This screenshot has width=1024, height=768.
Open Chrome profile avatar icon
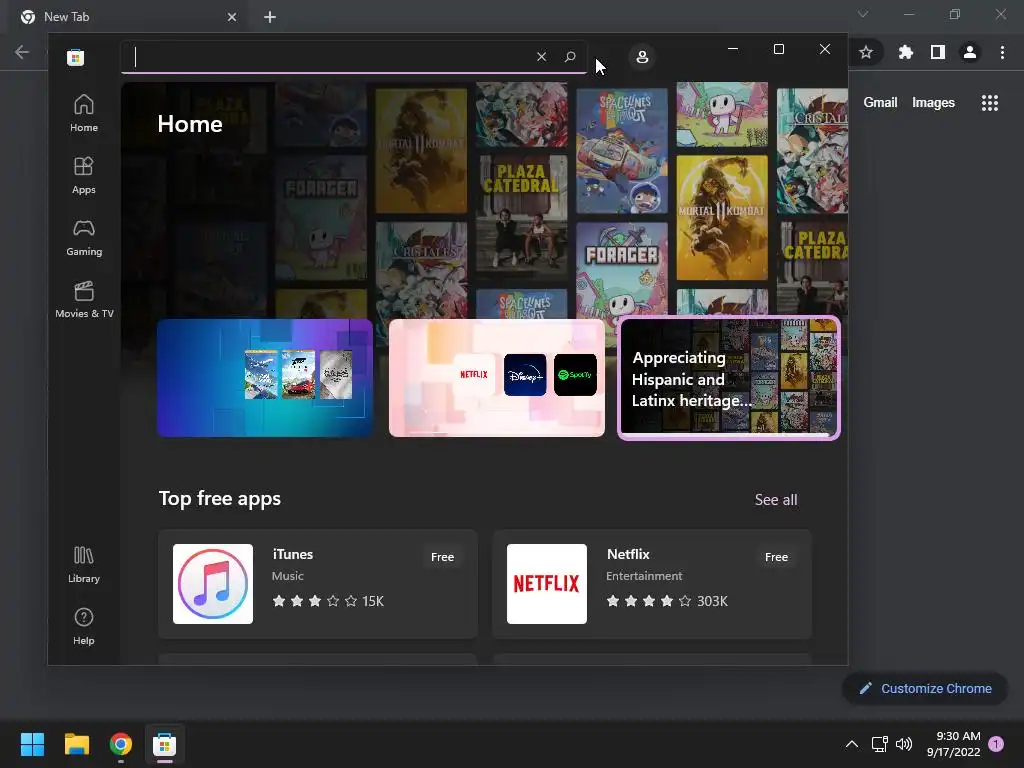click(x=970, y=52)
